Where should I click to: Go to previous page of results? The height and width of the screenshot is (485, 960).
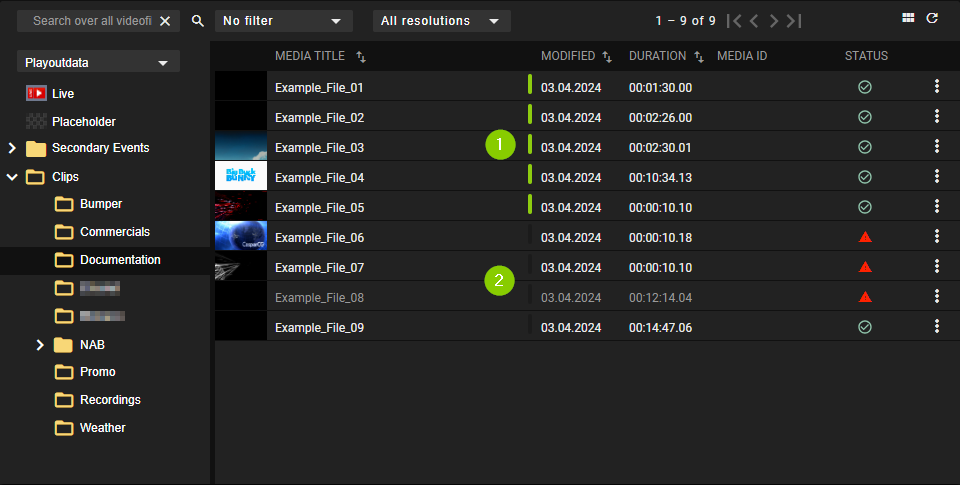[x=754, y=21]
